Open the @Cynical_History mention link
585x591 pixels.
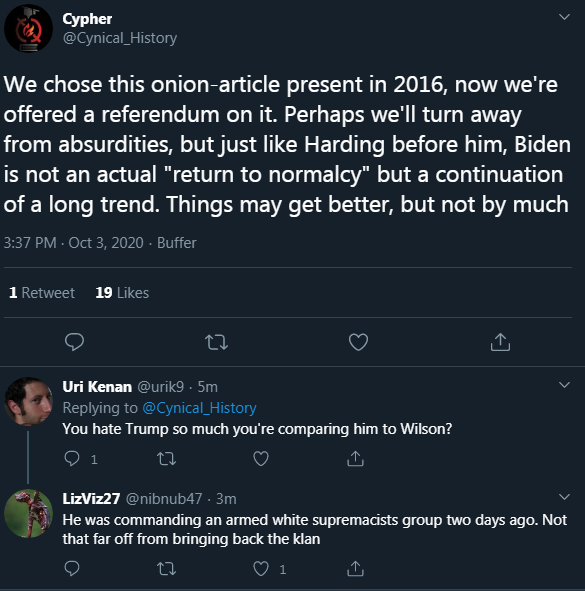point(199,408)
